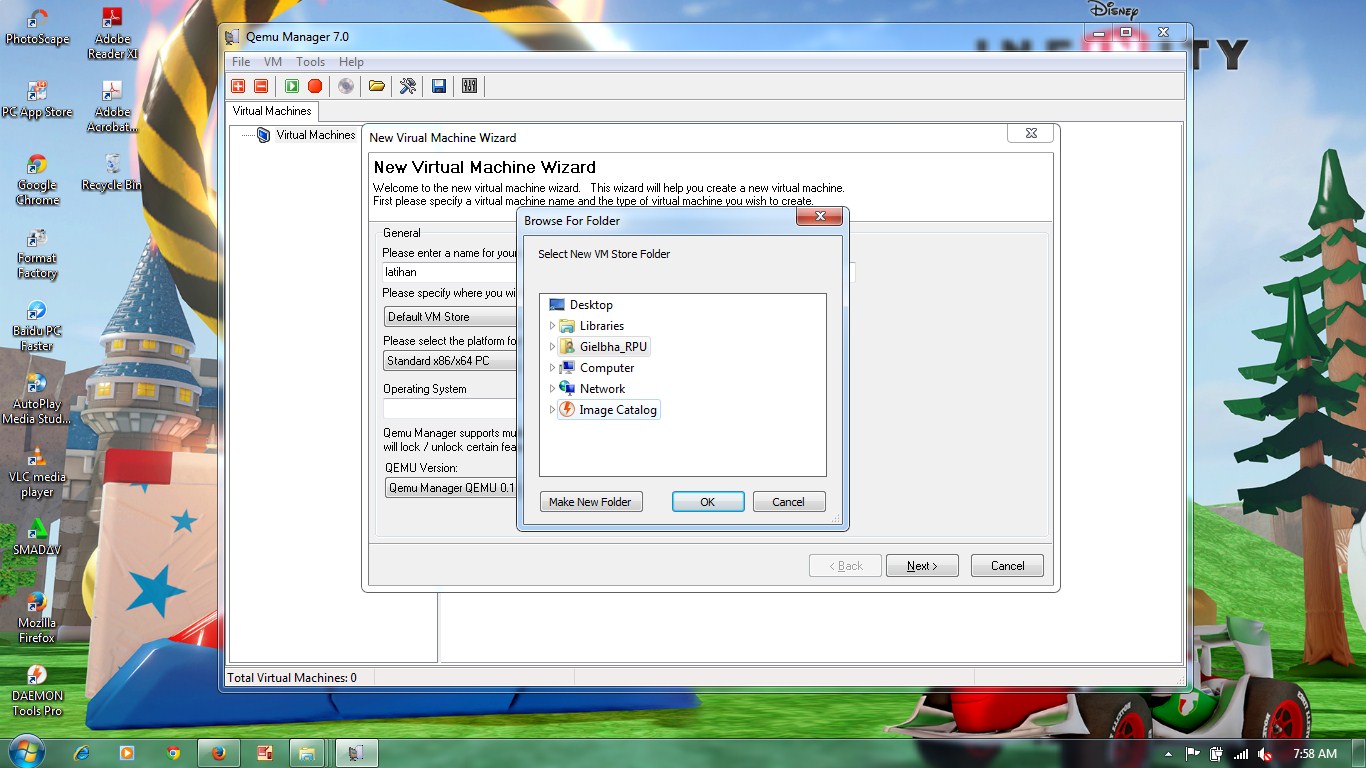
Task: Select Computer in the folder tree
Action: coord(607,368)
